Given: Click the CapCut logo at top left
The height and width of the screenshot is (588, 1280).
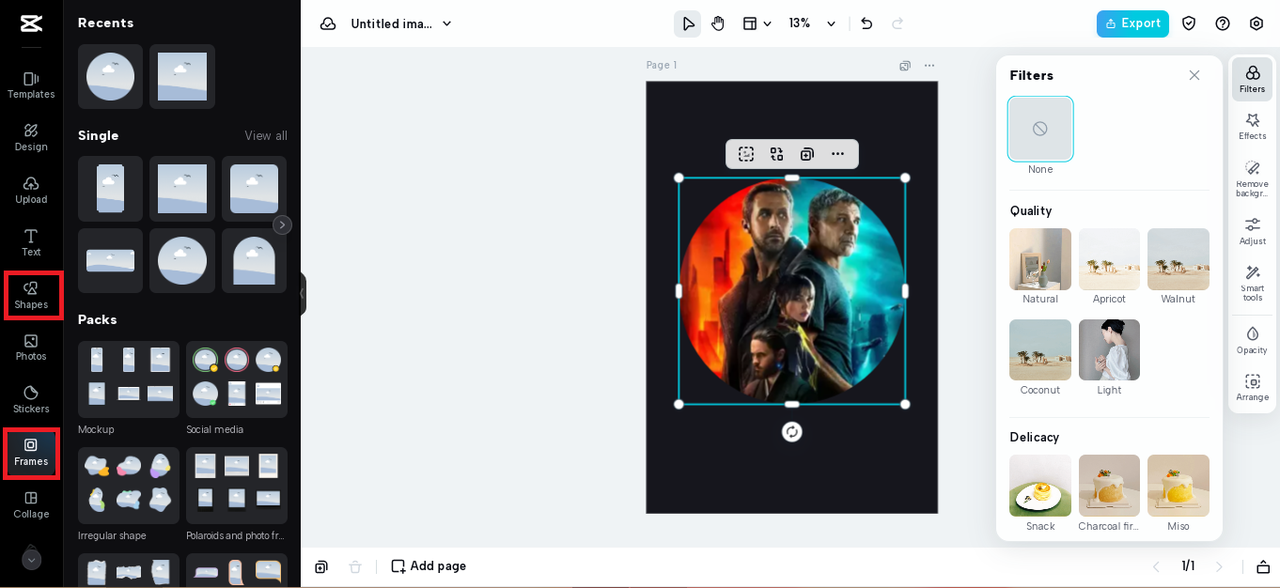Looking at the screenshot, I should pos(31,23).
